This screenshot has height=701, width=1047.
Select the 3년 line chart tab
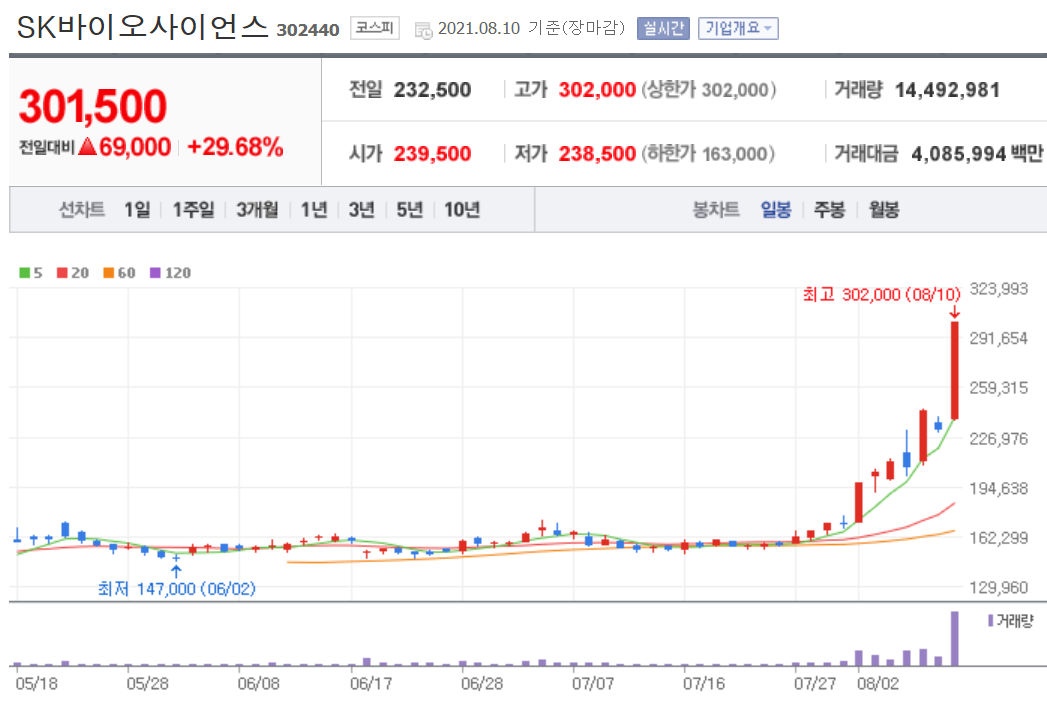point(362,210)
